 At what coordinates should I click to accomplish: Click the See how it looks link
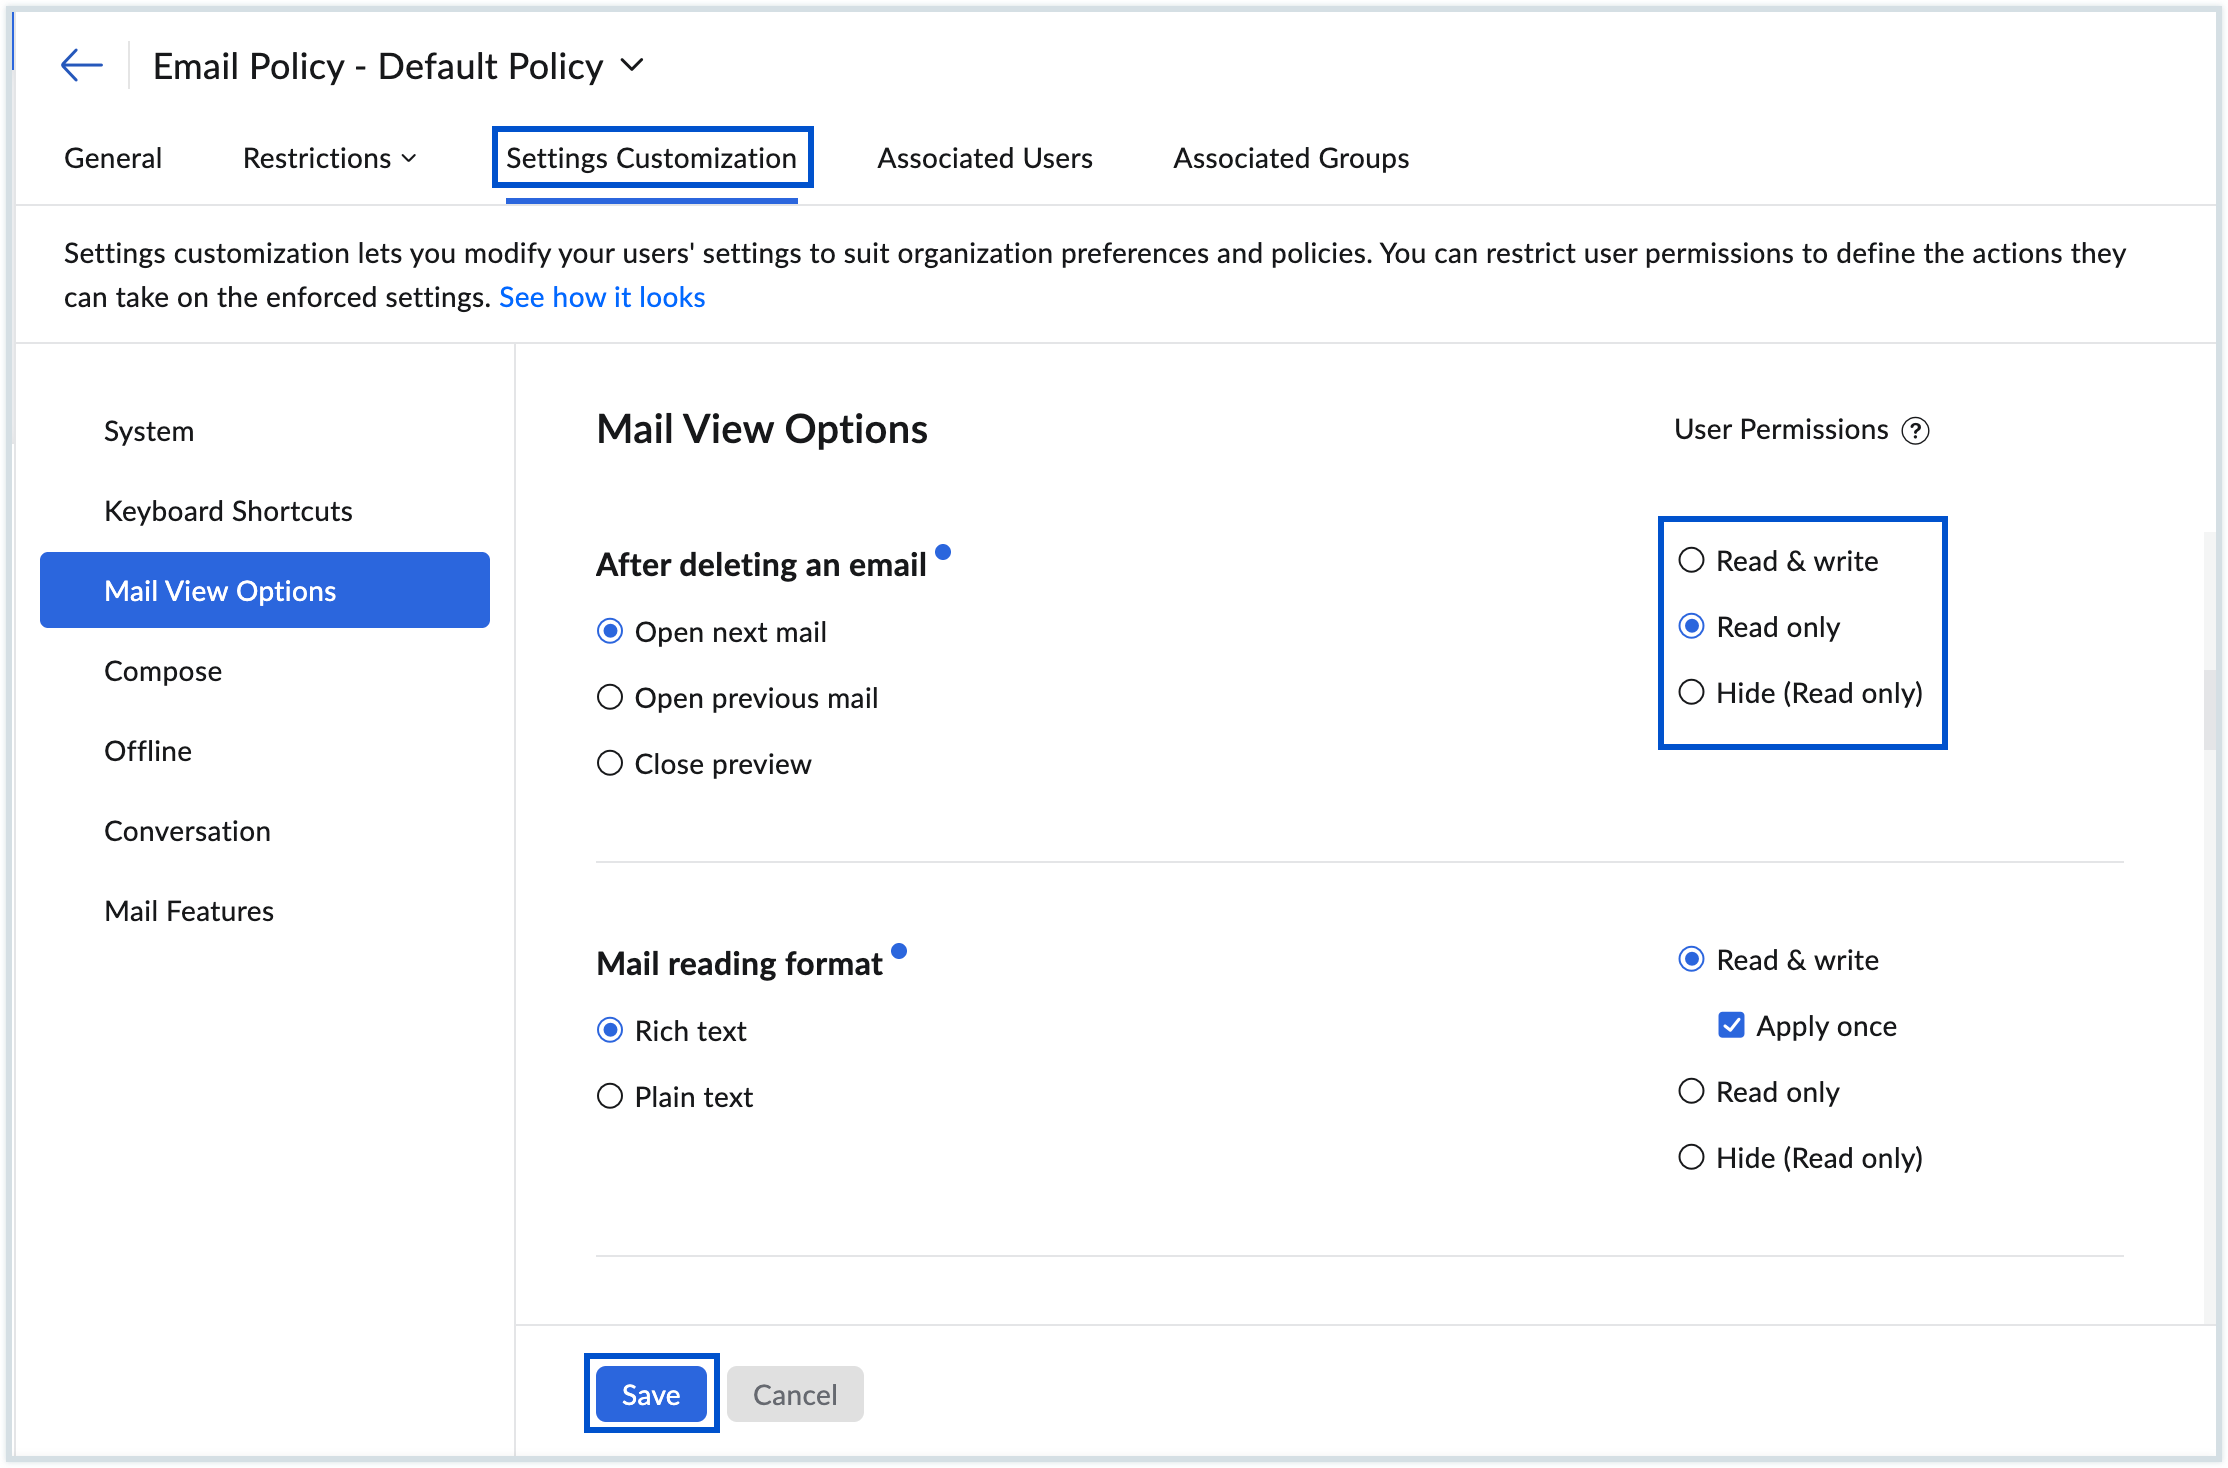[602, 297]
